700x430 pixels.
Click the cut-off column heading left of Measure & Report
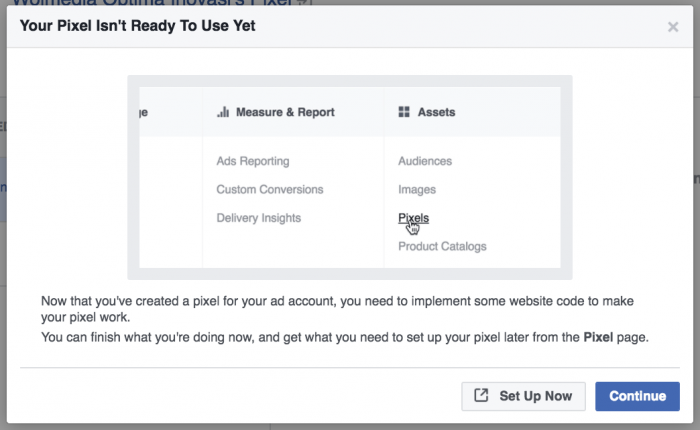142,112
